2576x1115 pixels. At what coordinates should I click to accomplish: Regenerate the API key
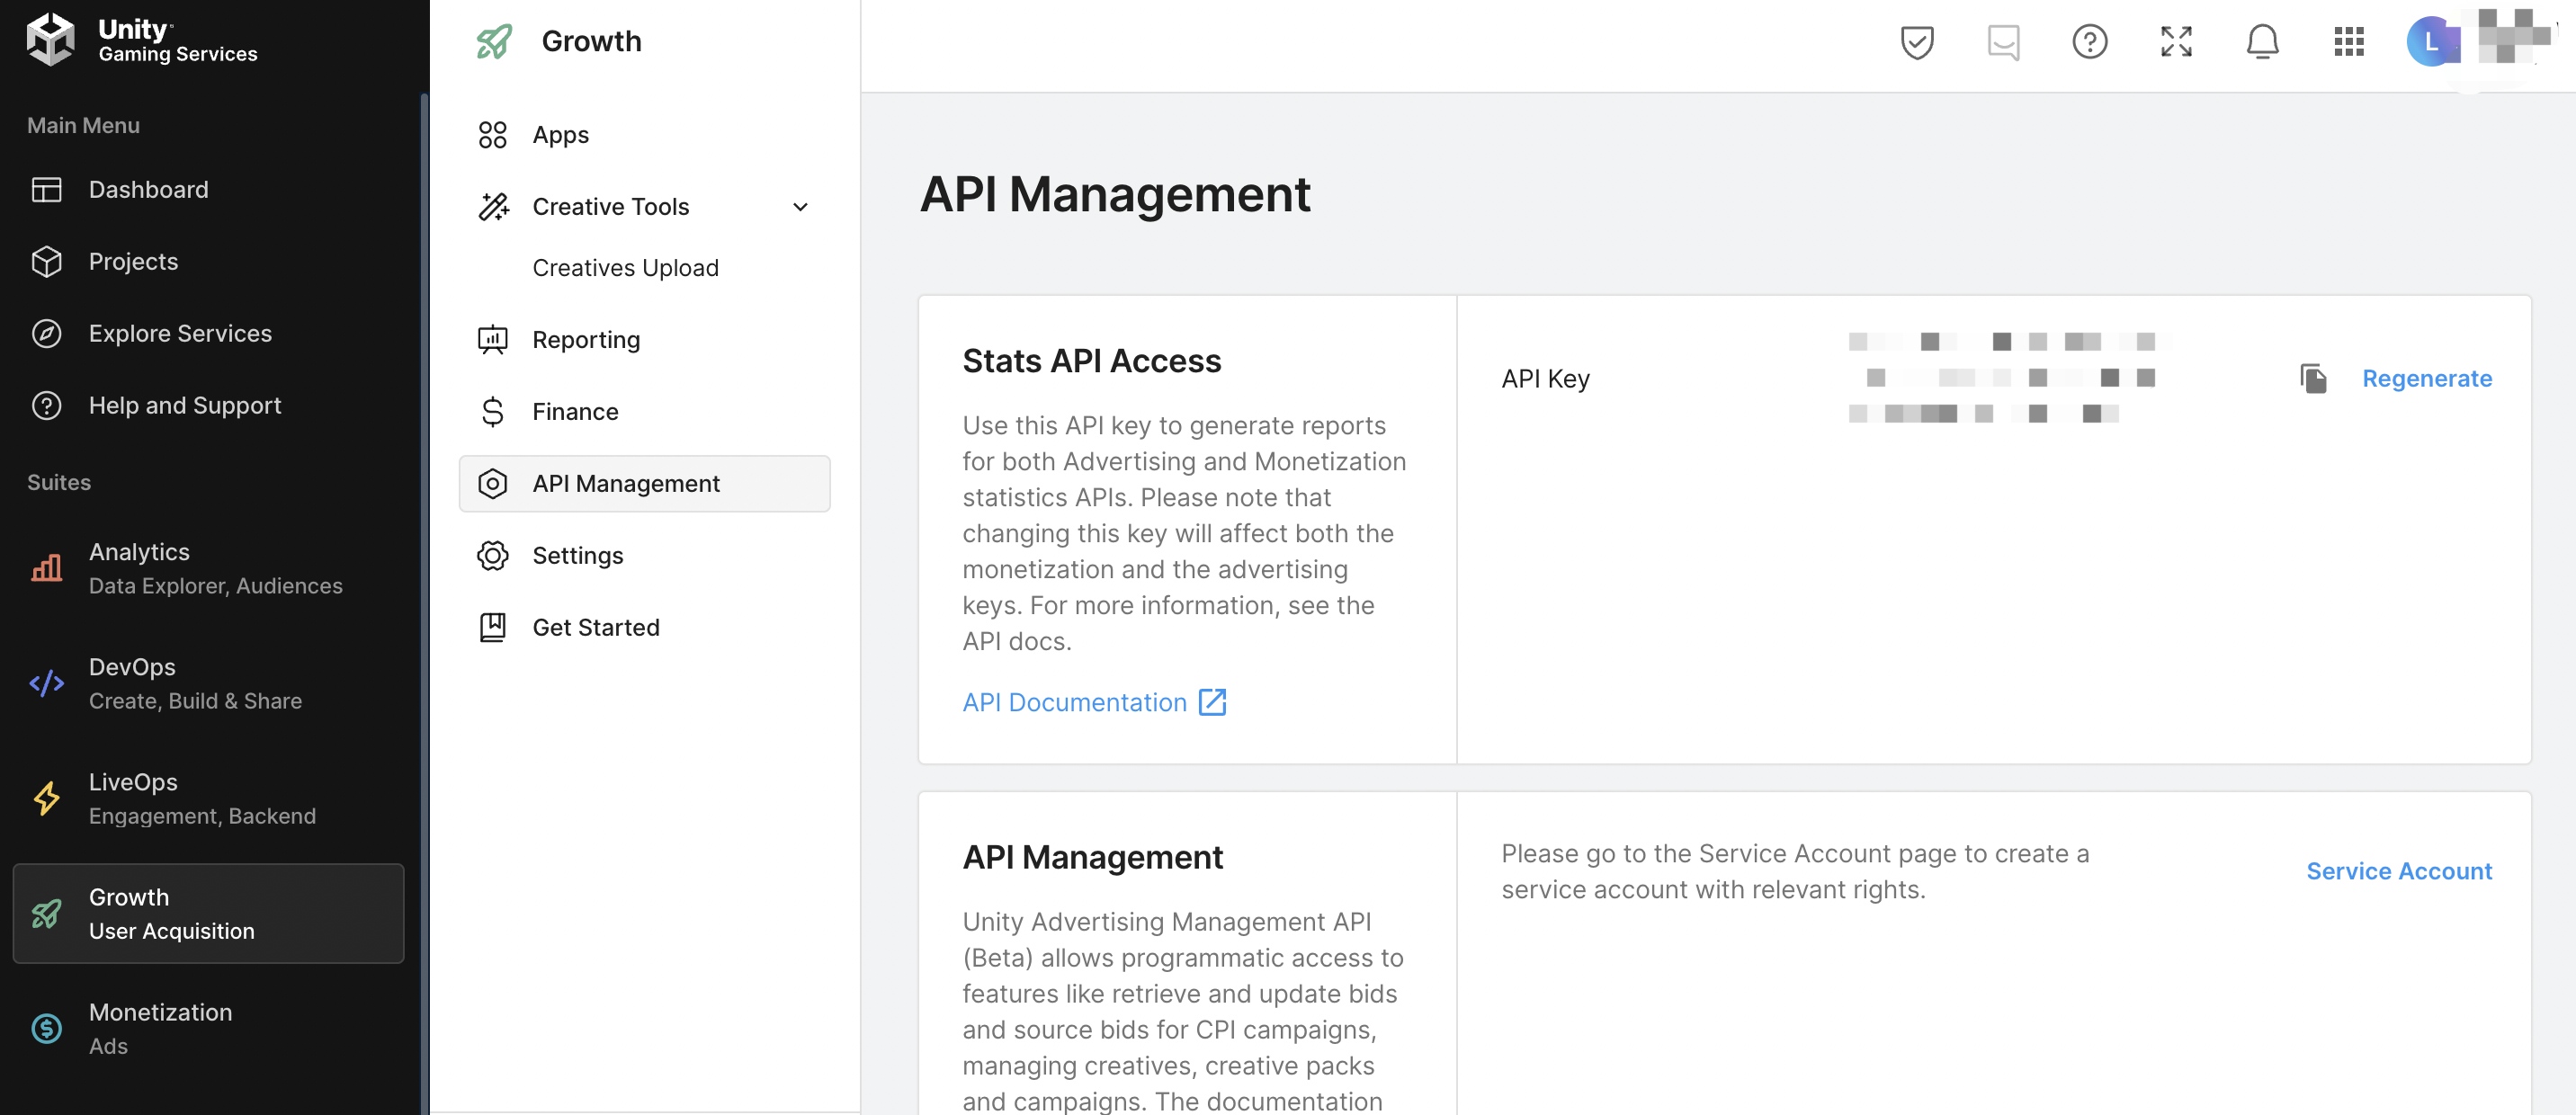click(2426, 379)
